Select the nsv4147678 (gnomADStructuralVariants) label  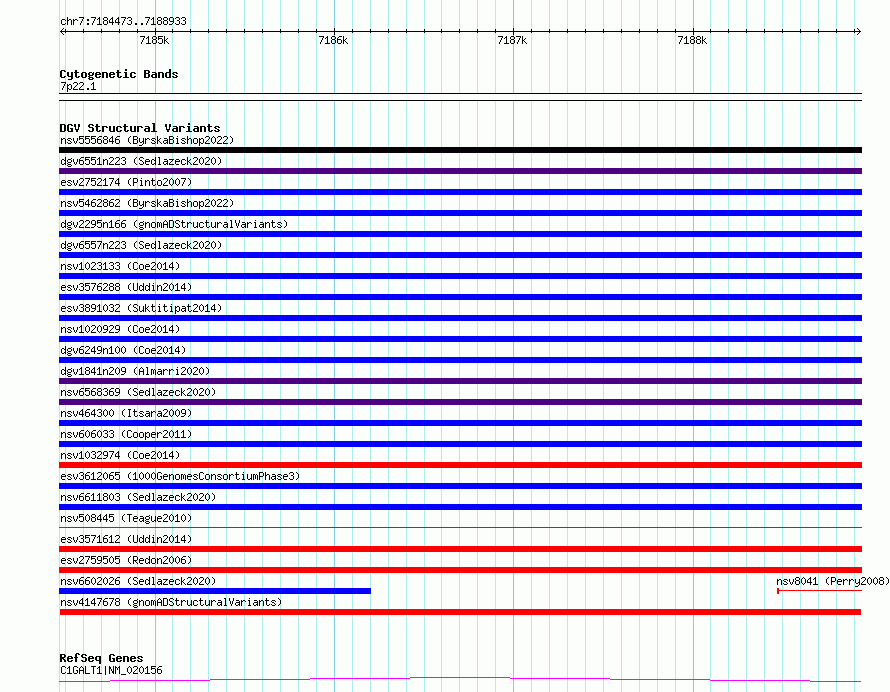click(171, 602)
